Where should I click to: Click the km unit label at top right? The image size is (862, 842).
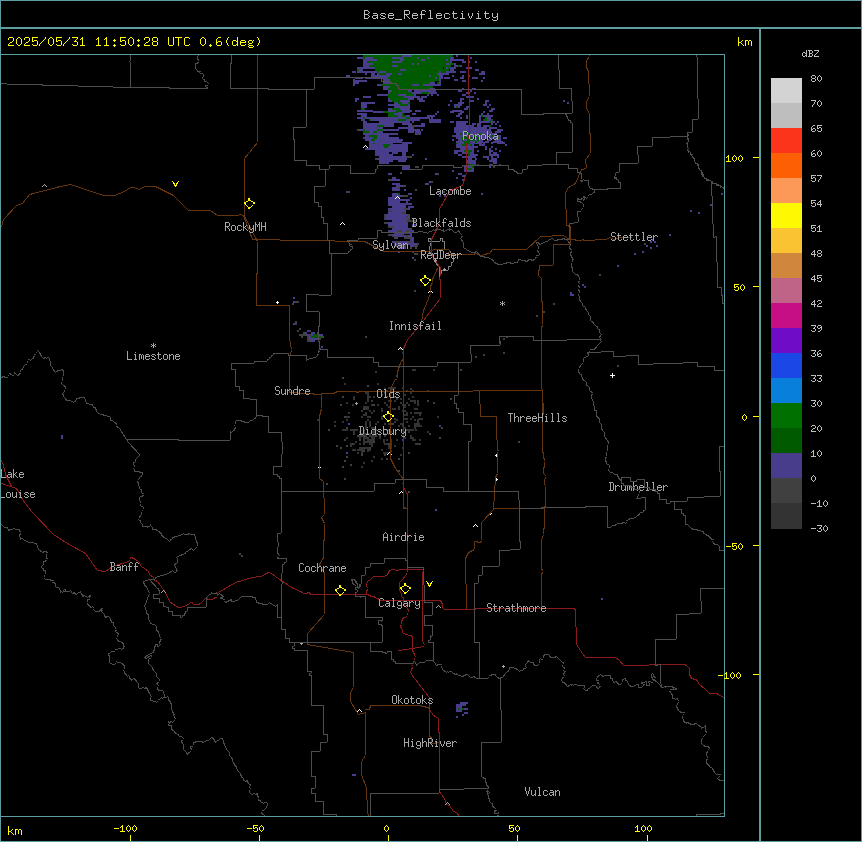tap(744, 42)
